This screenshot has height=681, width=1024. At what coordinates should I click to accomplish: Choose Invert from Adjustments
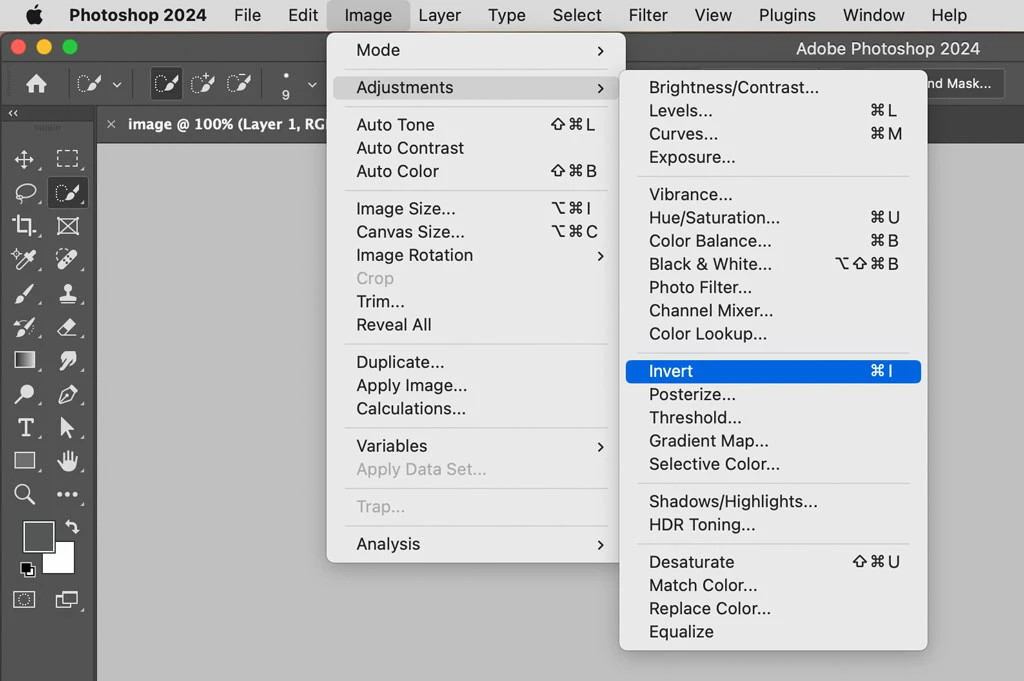coord(773,372)
